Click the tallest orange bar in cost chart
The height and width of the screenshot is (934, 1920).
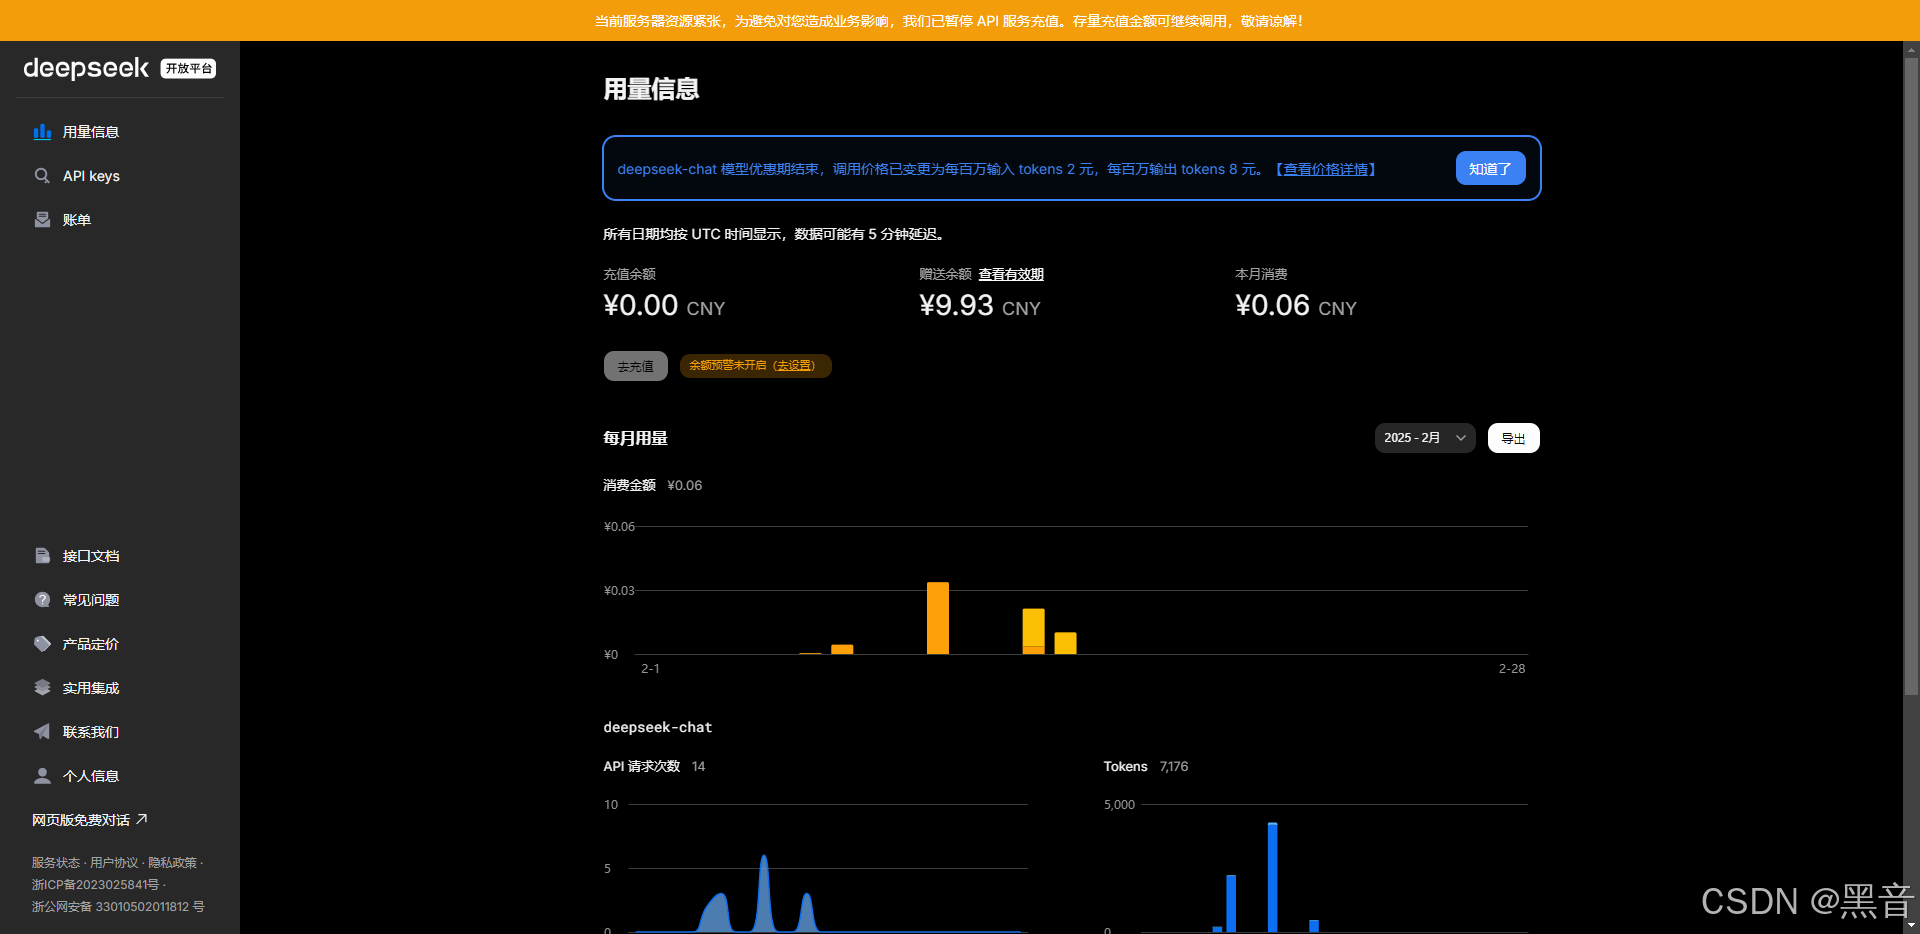(938, 618)
